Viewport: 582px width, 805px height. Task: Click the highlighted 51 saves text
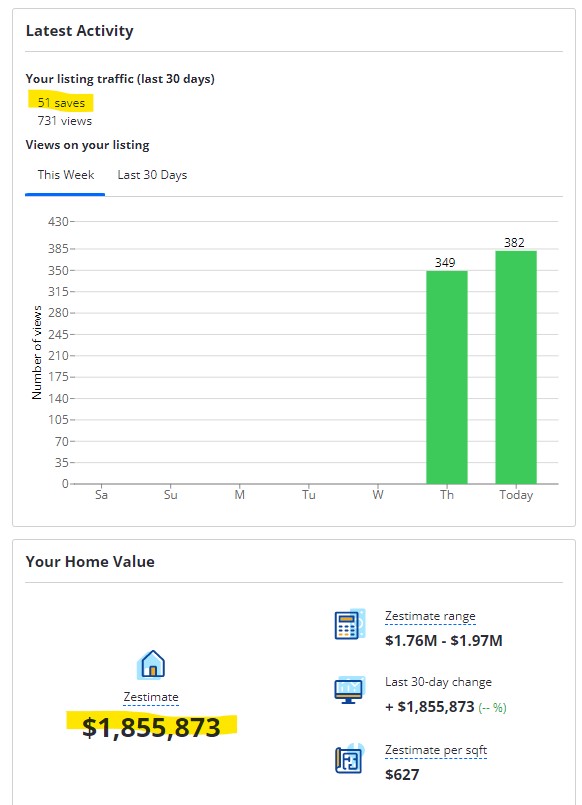coord(61,103)
